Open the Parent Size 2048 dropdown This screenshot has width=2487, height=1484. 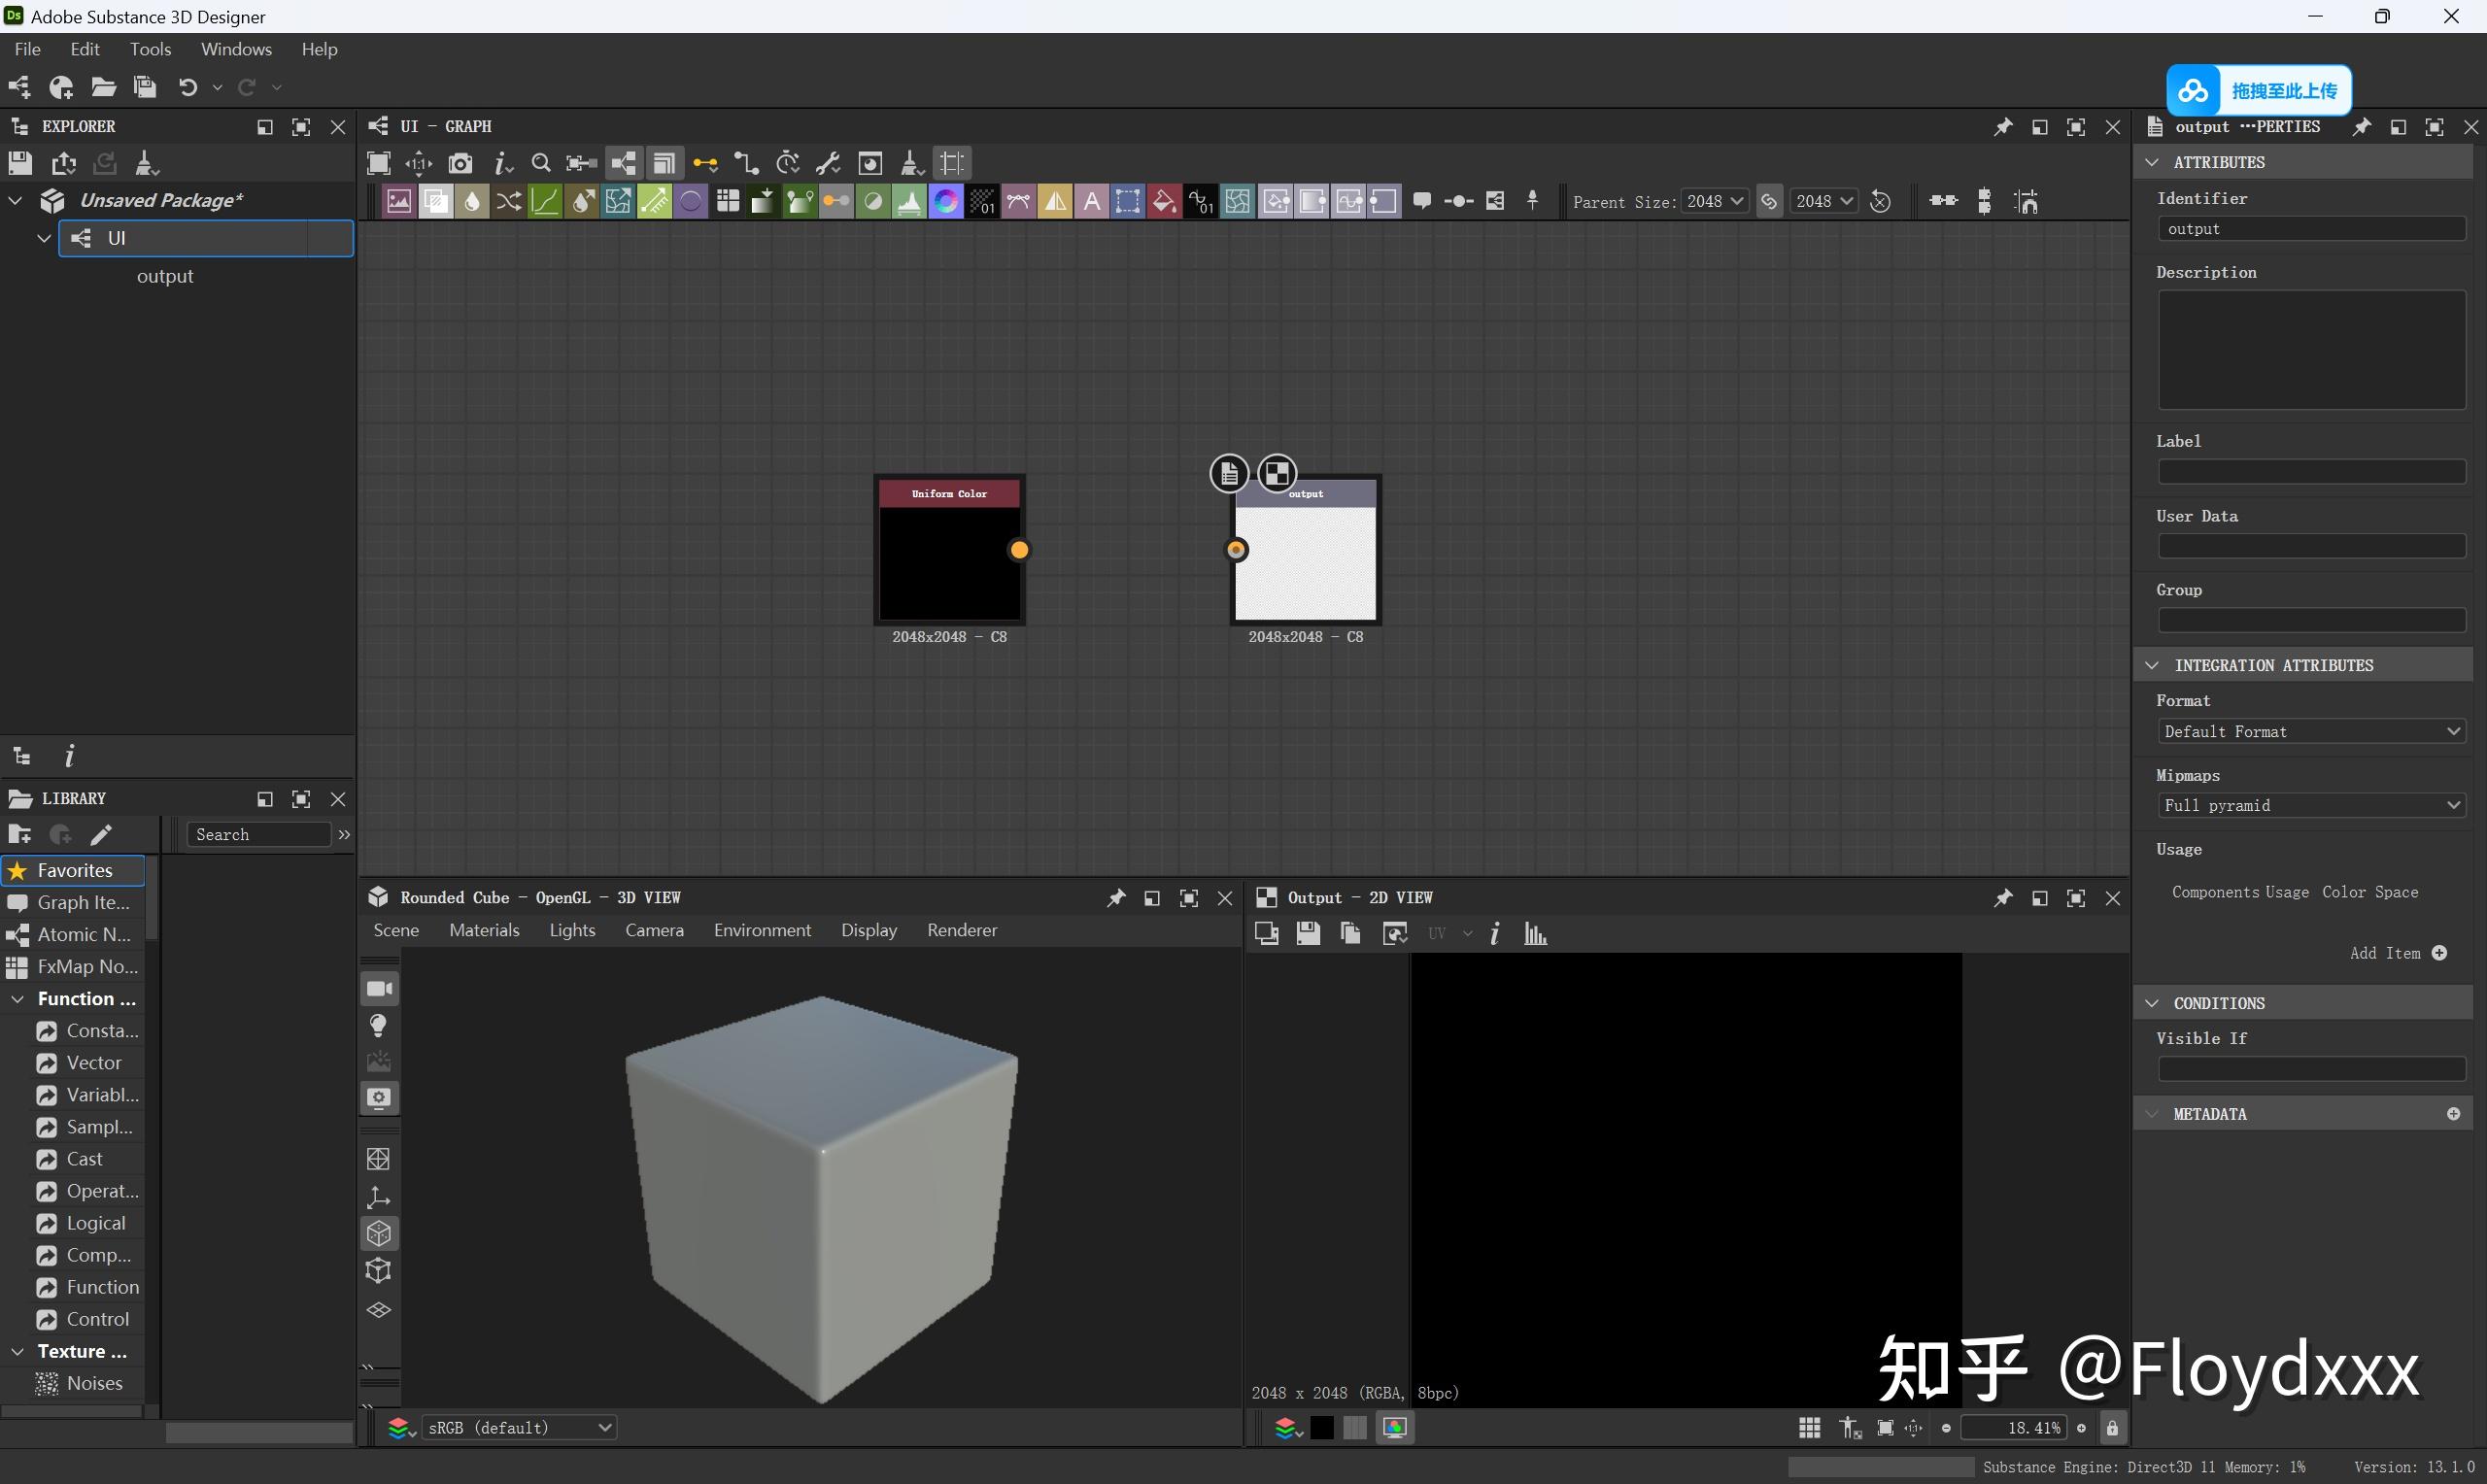click(1716, 201)
